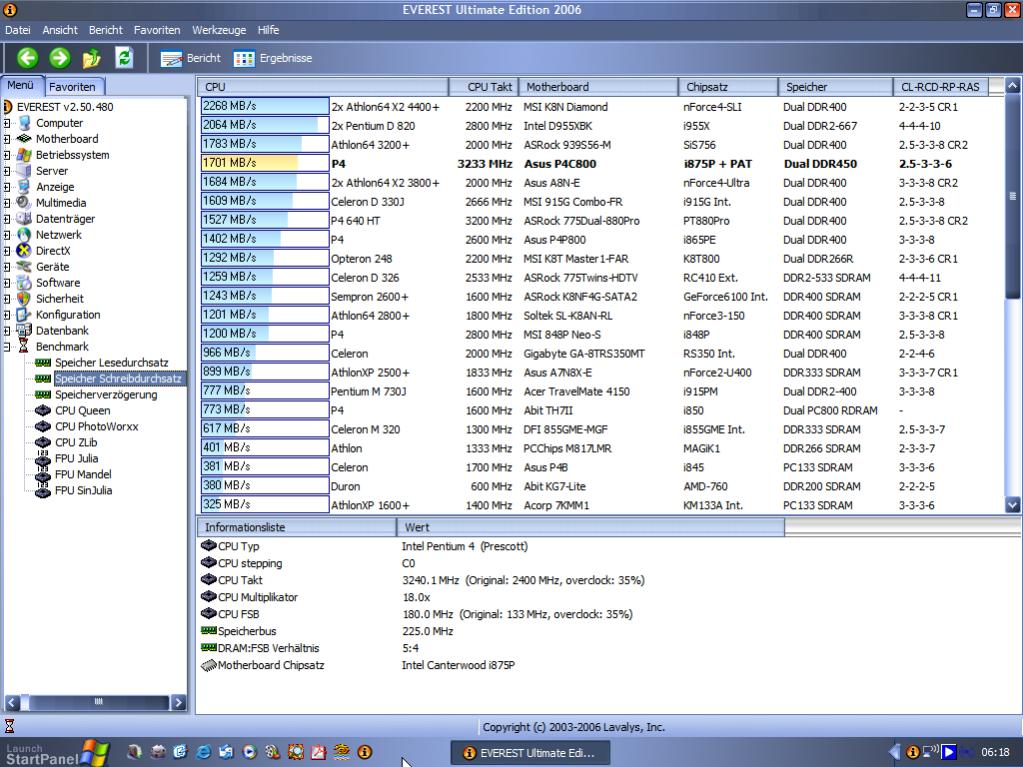Select CPU Queen benchmark in tree

82,410
